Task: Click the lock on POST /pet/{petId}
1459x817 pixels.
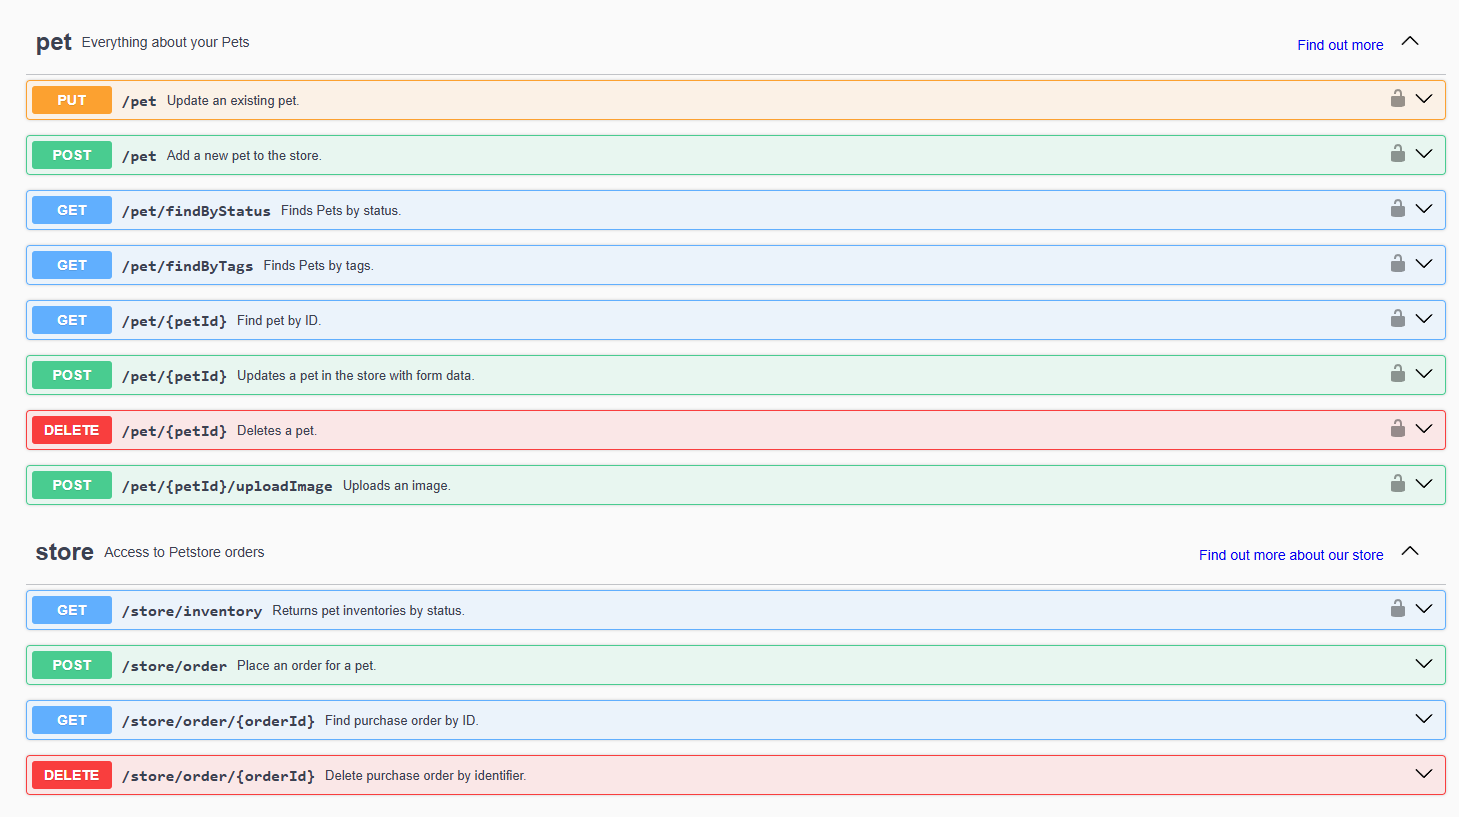Action: click(x=1397, y=373)
